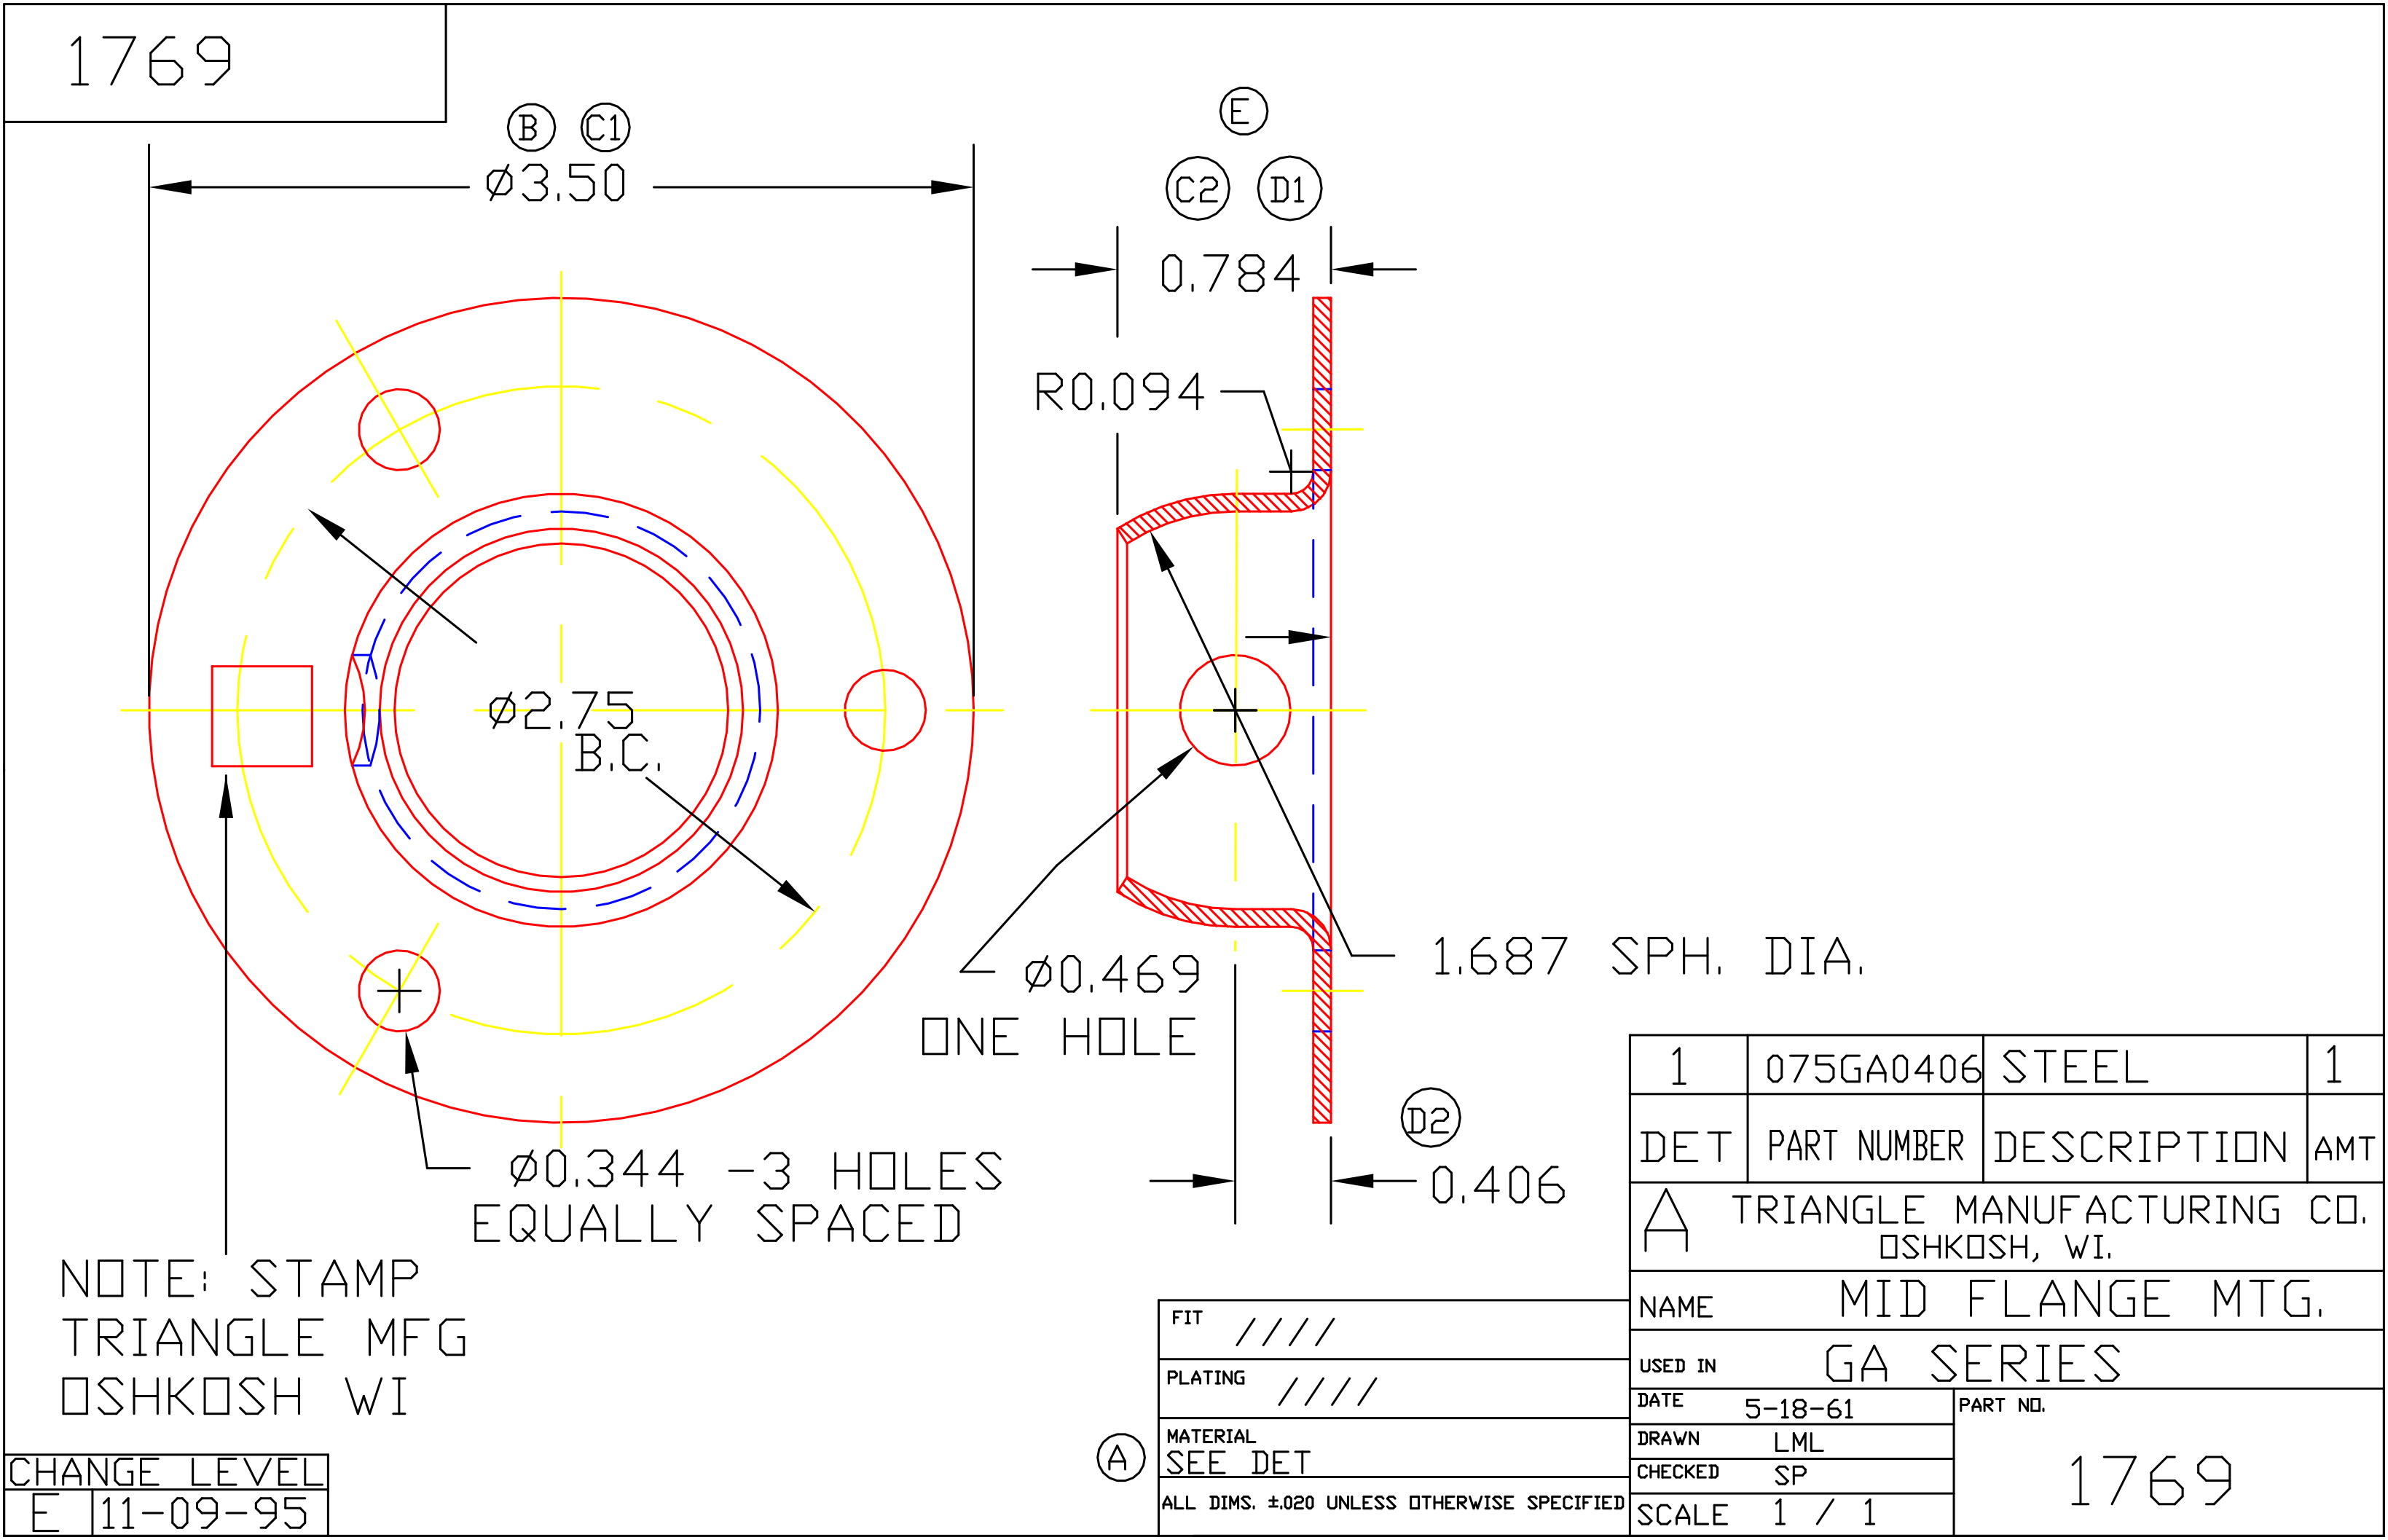Viewport: 2388px width, 1540px height.
Task: Select the C2 datum balloon
Action: pos(1197,189)
